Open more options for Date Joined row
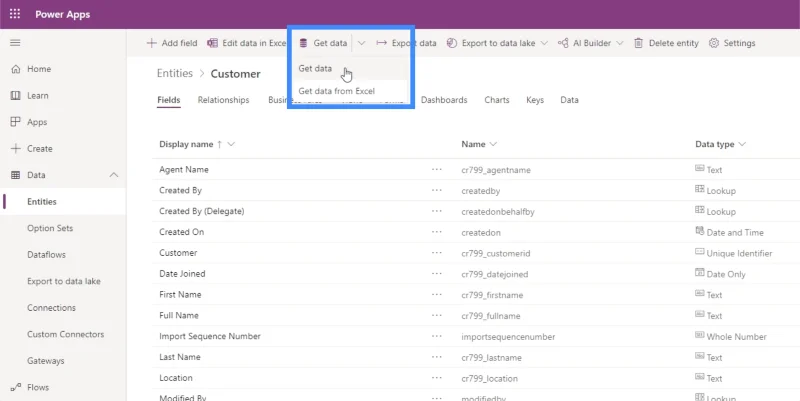This screenshot has height=401, width=800. (437, 274)
